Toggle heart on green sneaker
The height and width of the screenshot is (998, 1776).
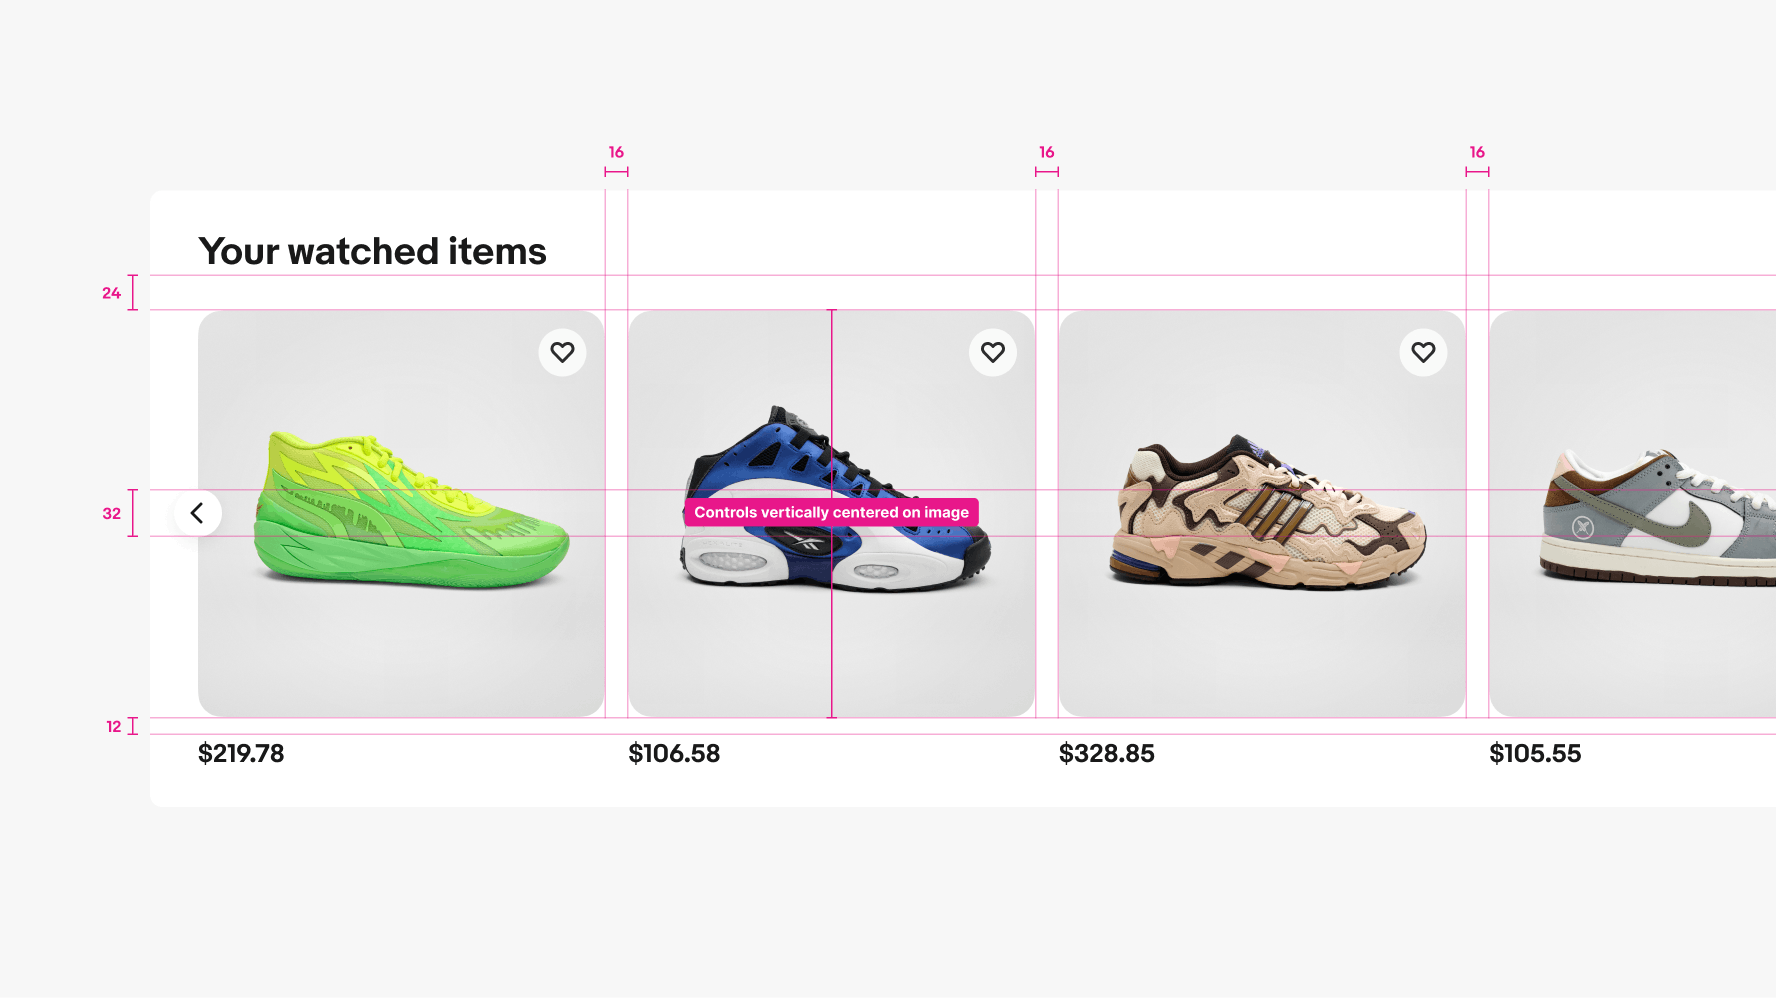[563, 353]
